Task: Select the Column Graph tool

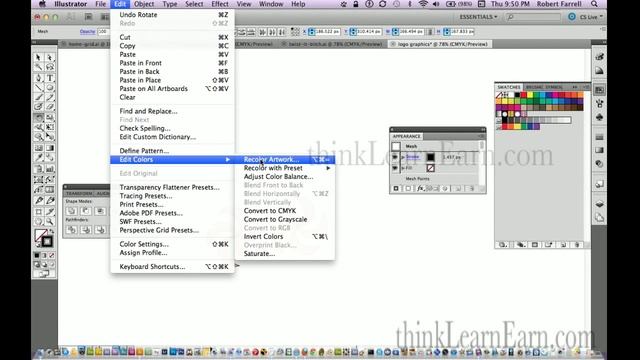Action: click(49, 168)
